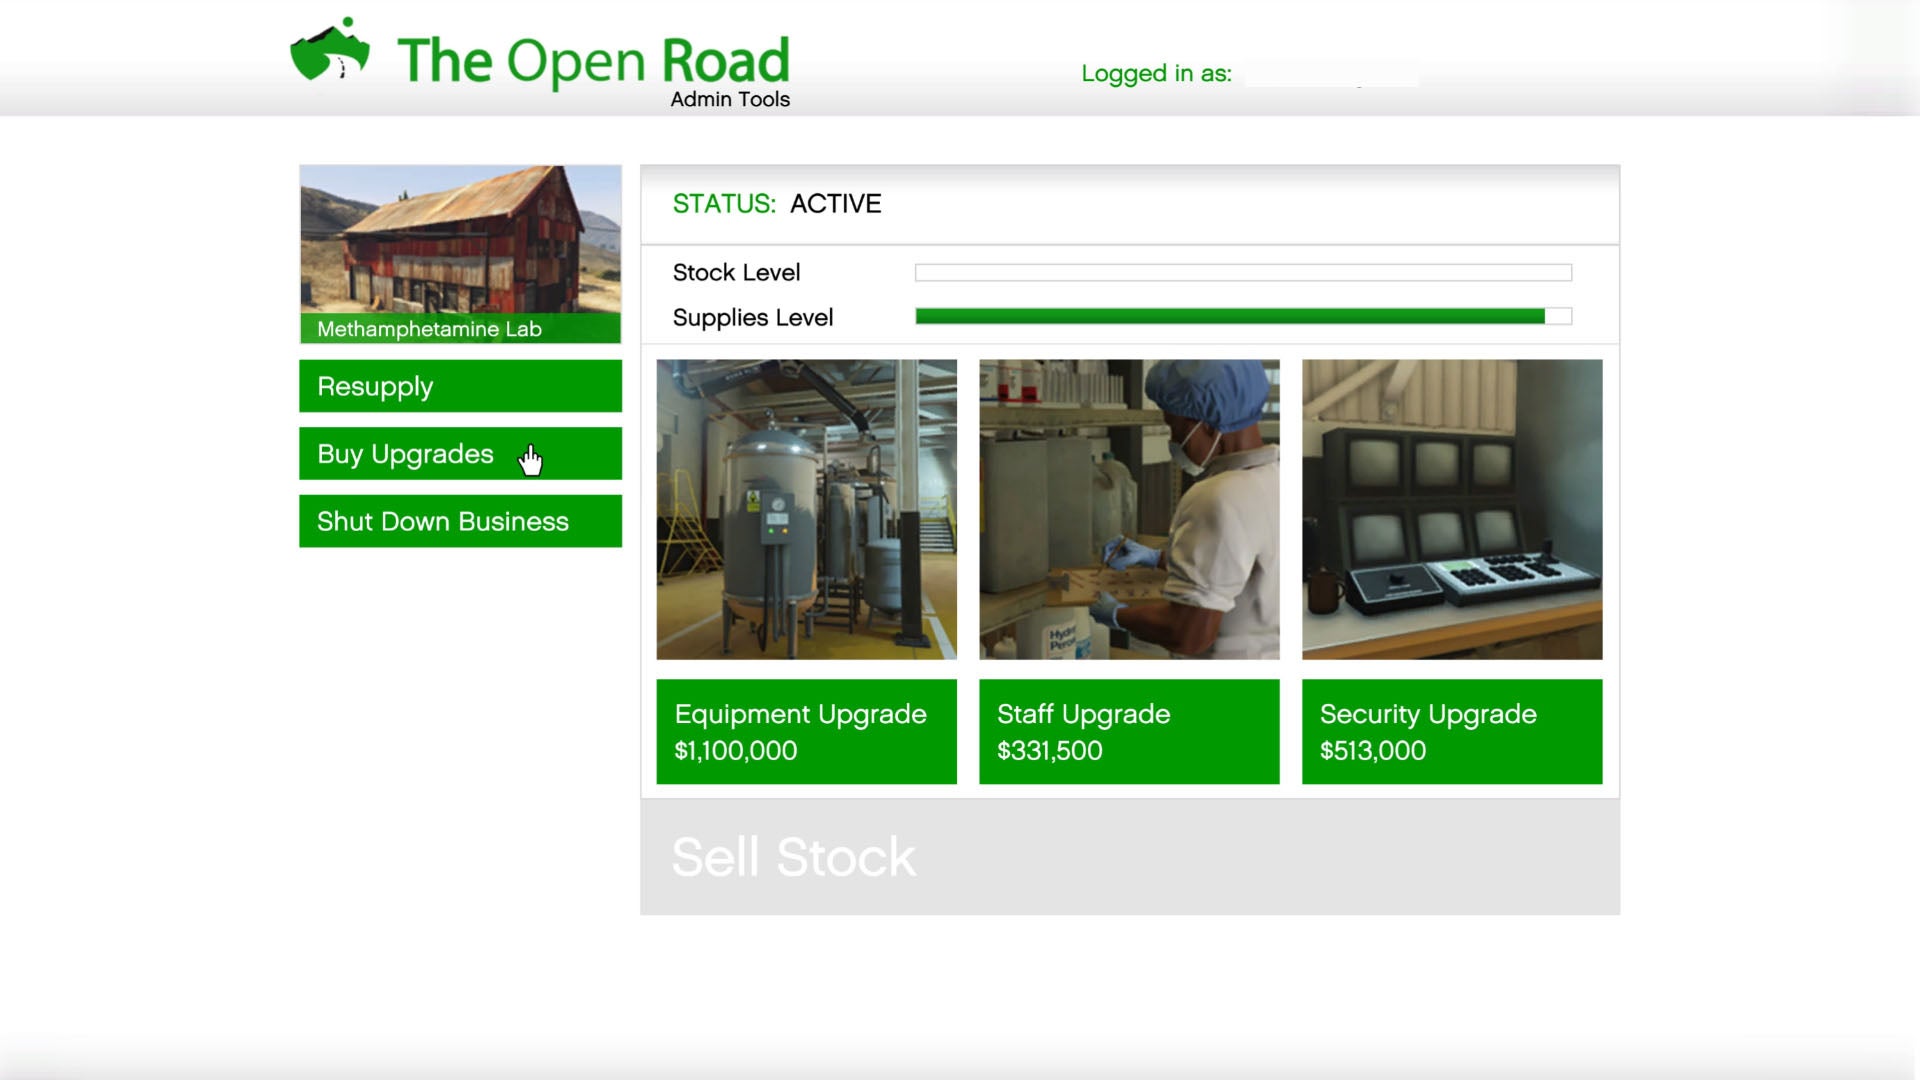Click the ACTIVE status indicator
The width and height of the screenshot is (1920, 1080).
tap(836, 204)
